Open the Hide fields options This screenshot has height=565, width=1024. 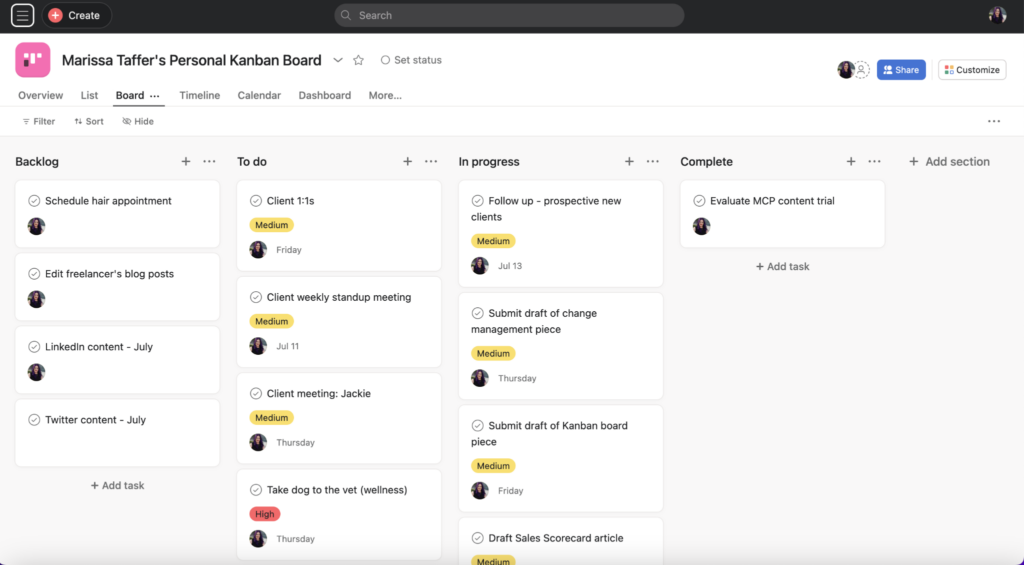point(138,121)
